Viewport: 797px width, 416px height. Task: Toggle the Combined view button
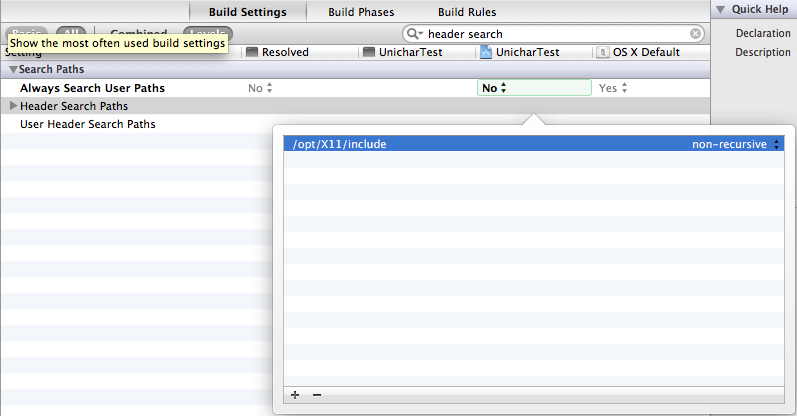pyautogui.click(x=138, y=34)
